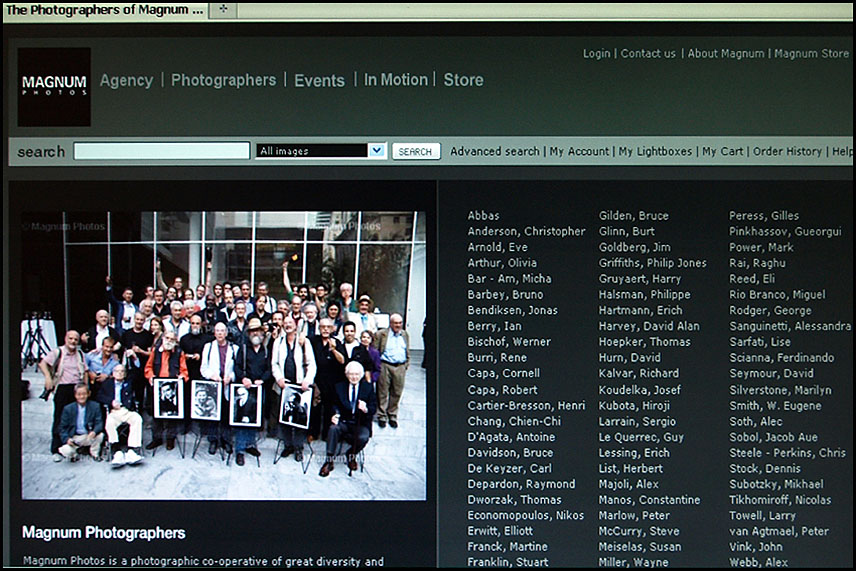The width and height of the screenshot is (856, 571).
Task: Open Halsman, Philippe page
Action: [644, 295]
